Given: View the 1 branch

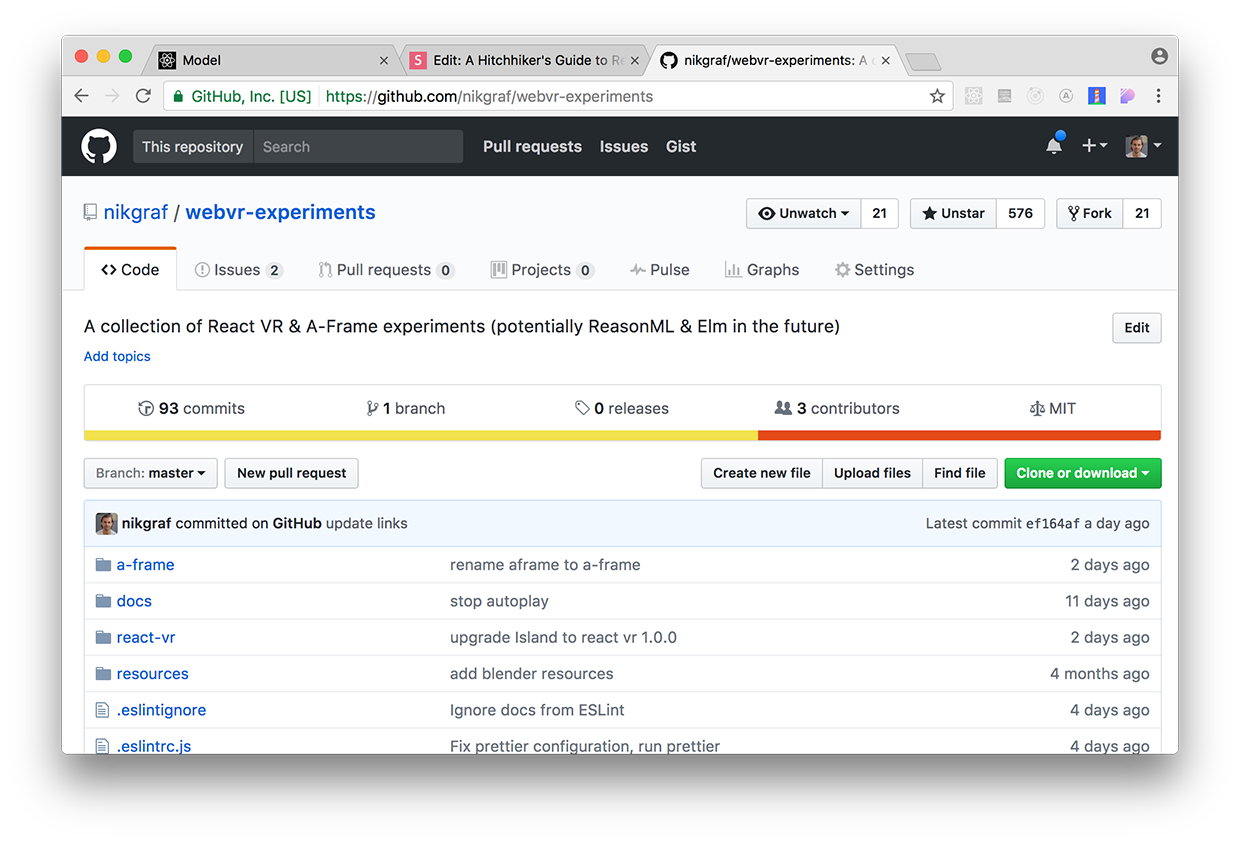Looking at the screenshot, I should 406,408.
